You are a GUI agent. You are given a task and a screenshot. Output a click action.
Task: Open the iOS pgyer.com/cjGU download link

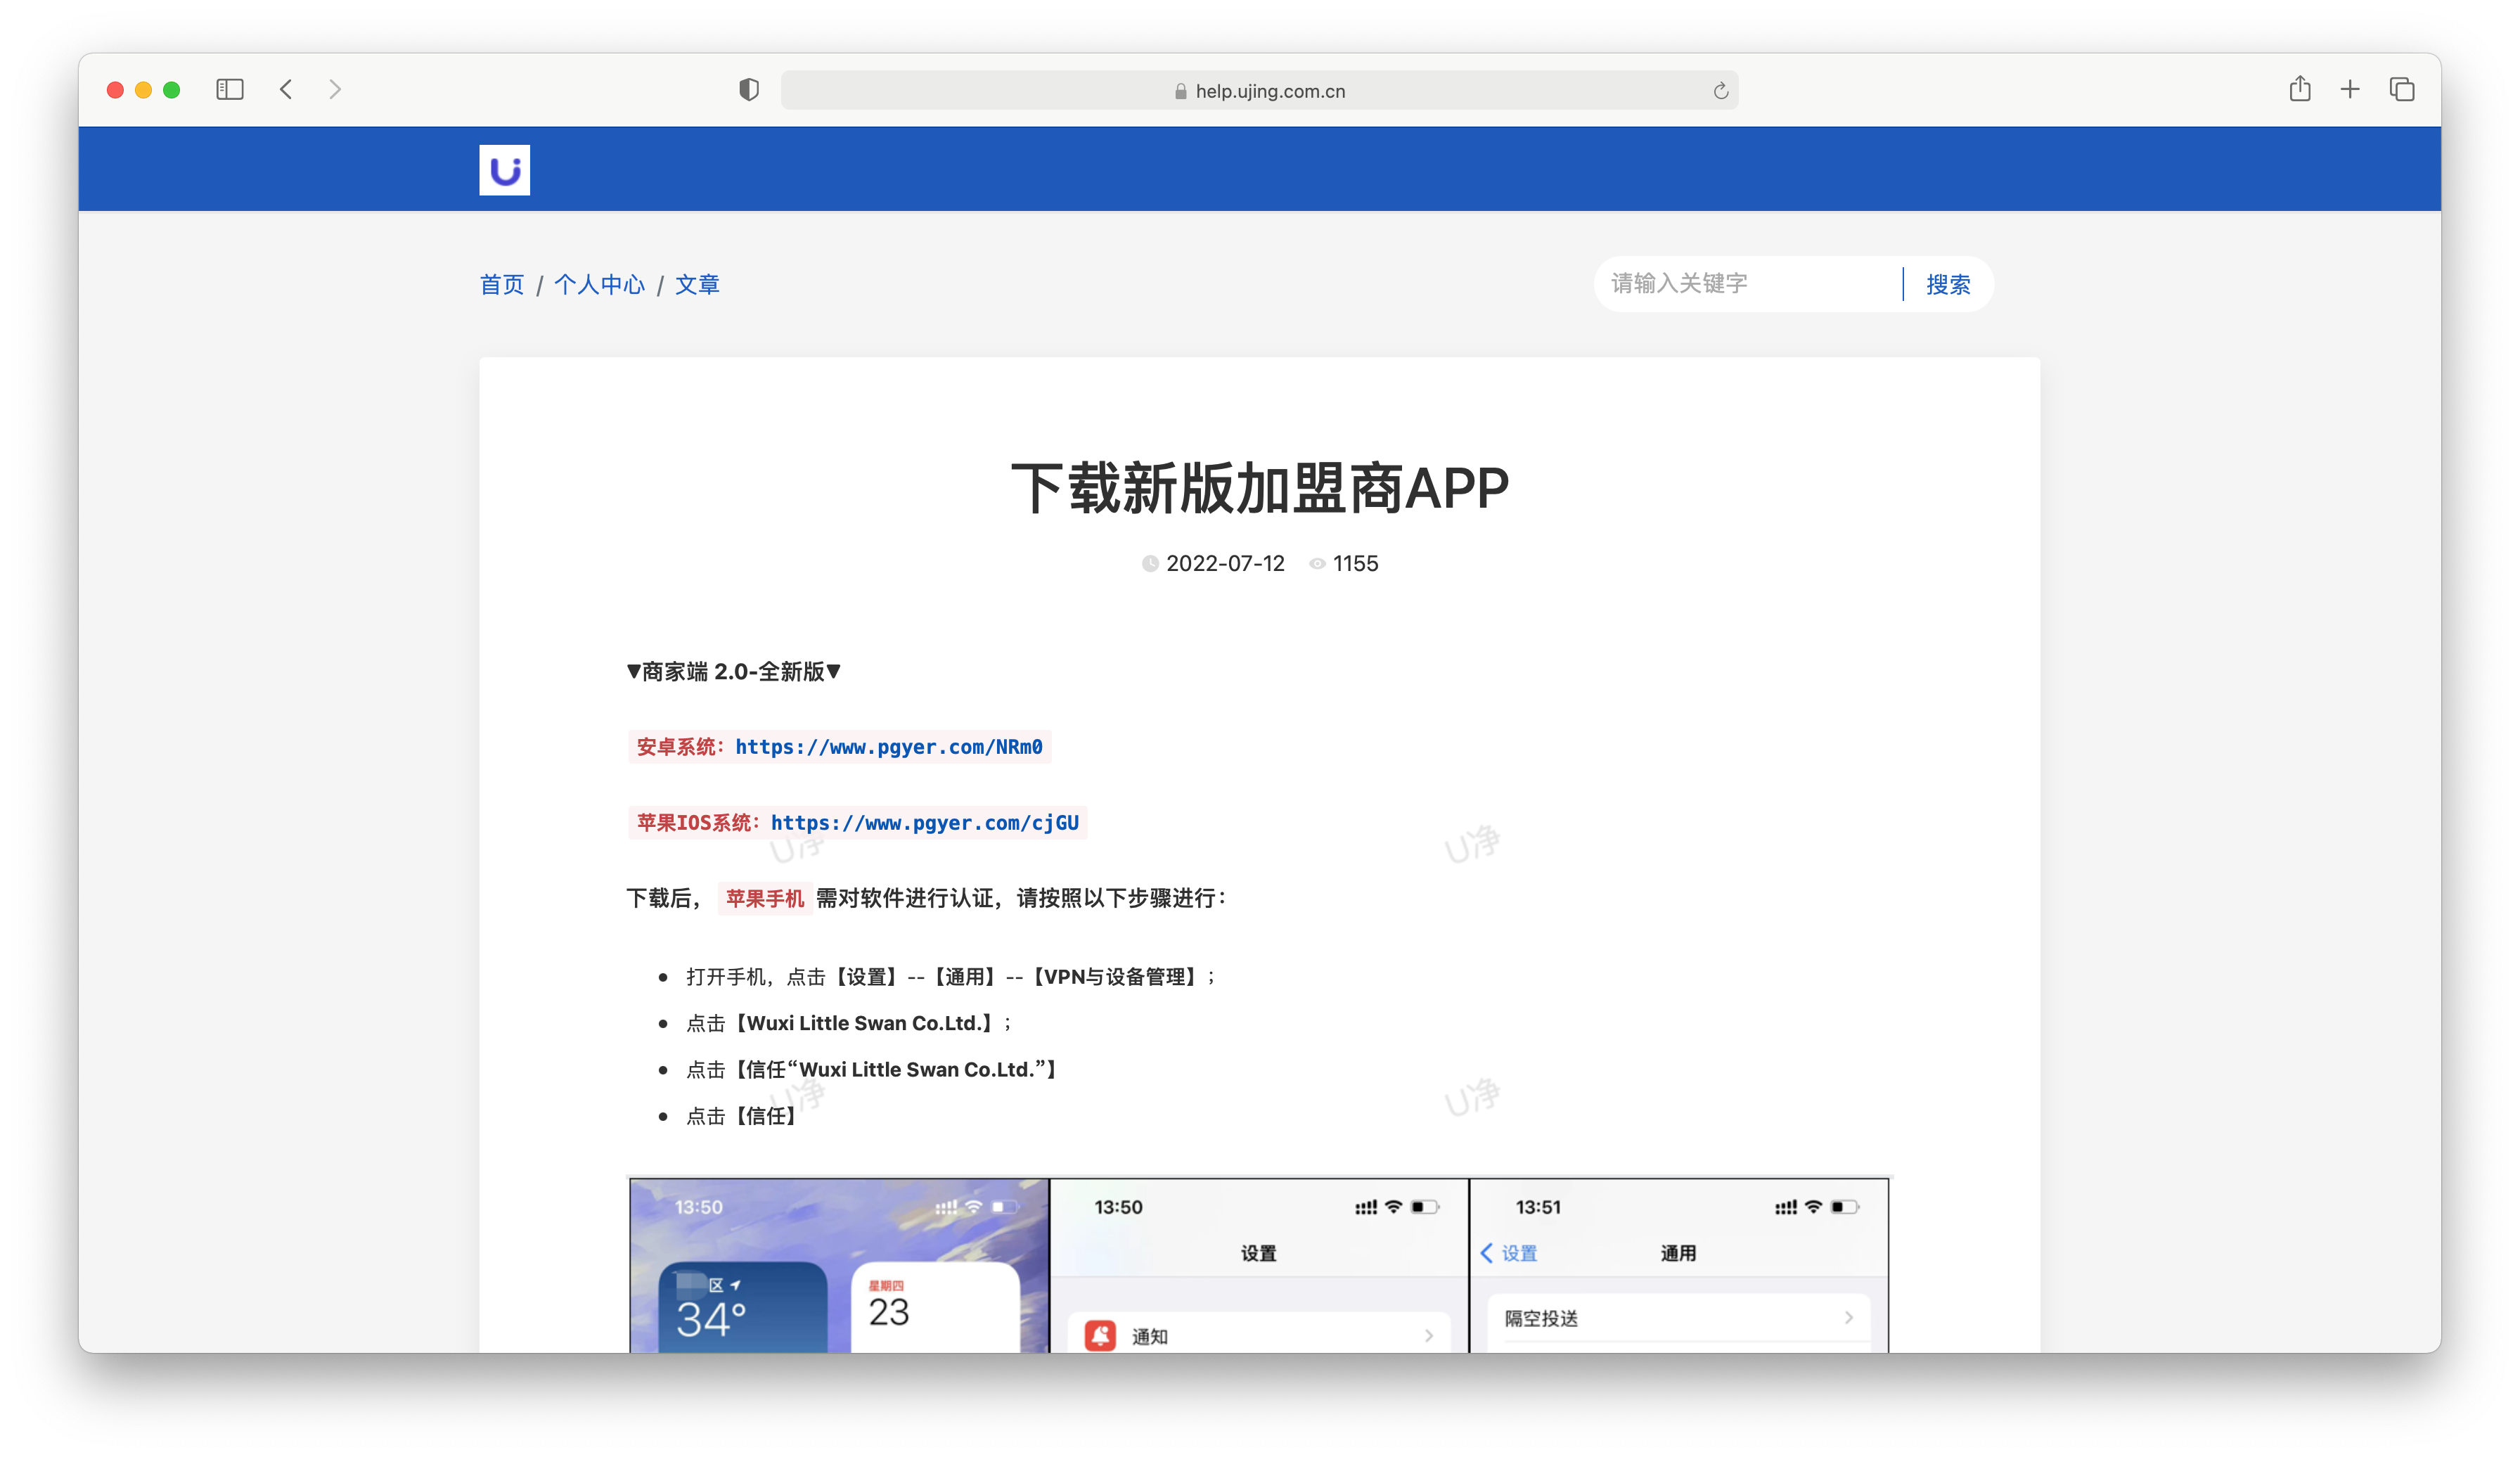pos(924,823)
